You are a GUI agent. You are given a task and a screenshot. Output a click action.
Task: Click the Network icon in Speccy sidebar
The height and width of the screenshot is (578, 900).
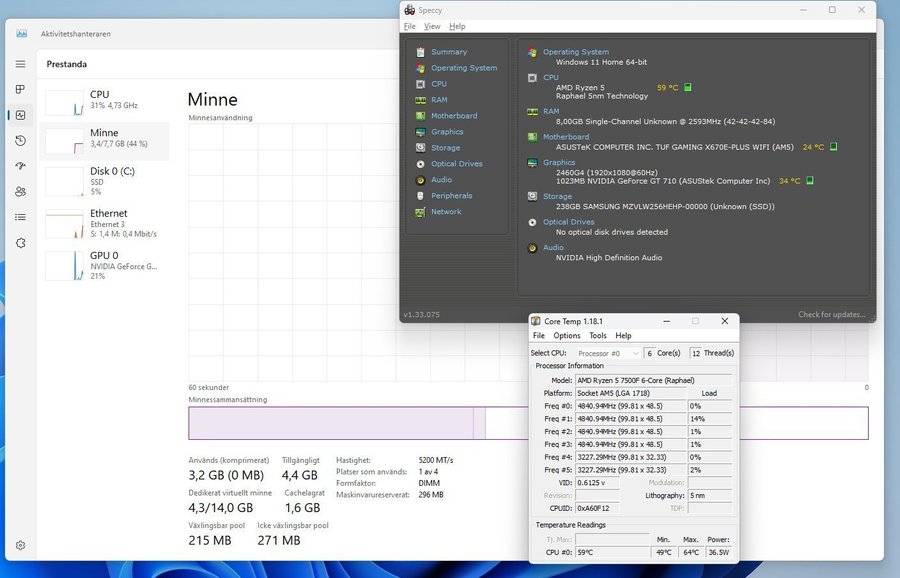(x=420, y=212)
